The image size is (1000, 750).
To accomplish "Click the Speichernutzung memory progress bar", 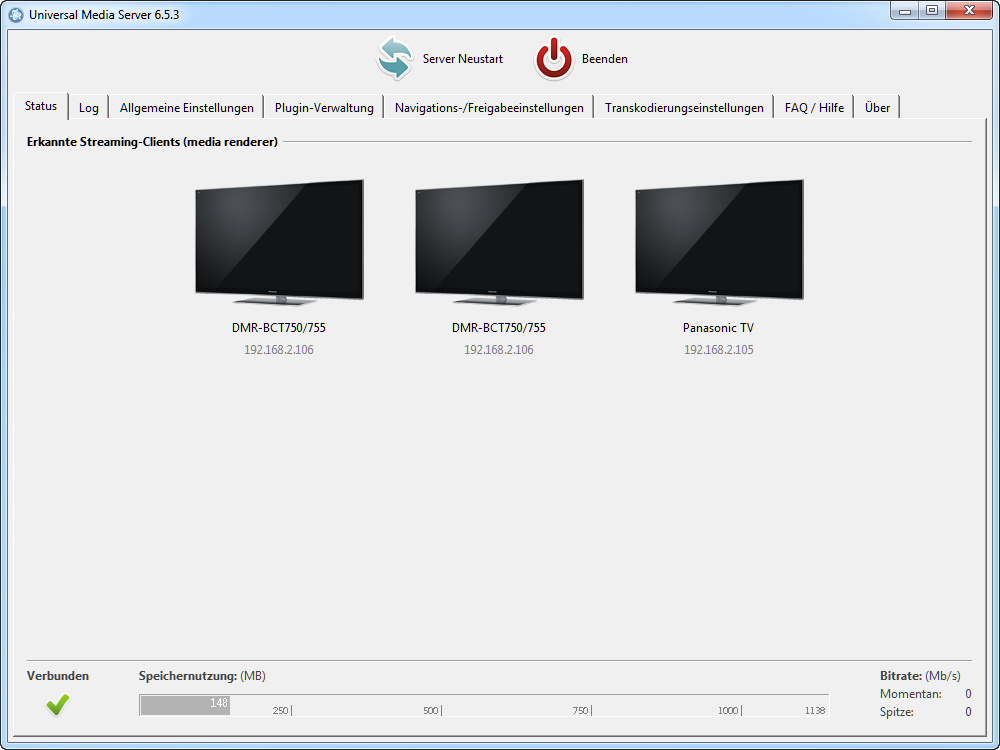I will click(484, 705).
